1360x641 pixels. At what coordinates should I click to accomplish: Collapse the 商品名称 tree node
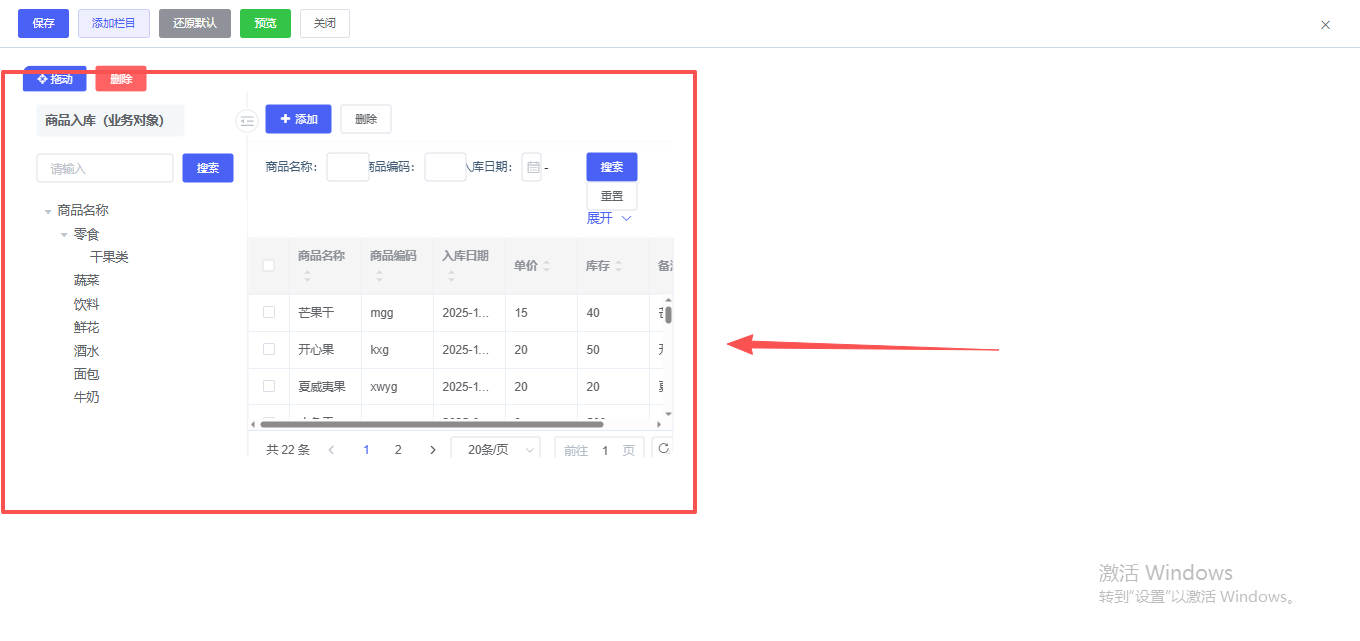point(48,211)
